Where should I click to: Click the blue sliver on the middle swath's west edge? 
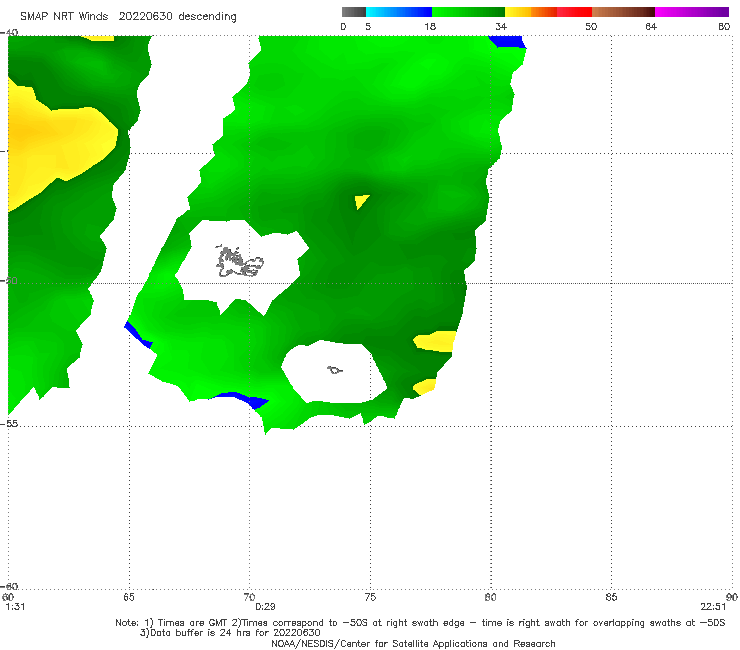pyautogui.click(x=137, y=335)
